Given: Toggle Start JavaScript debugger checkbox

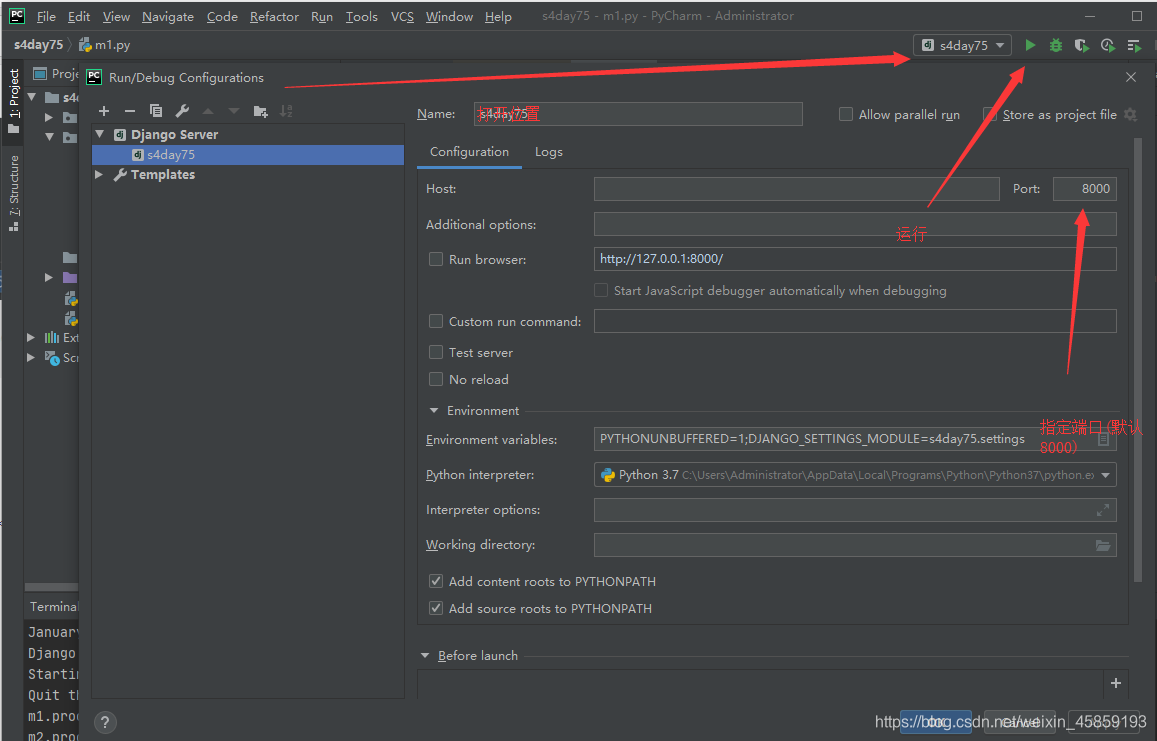Looking at the screenshot, I should coord(601,291).
